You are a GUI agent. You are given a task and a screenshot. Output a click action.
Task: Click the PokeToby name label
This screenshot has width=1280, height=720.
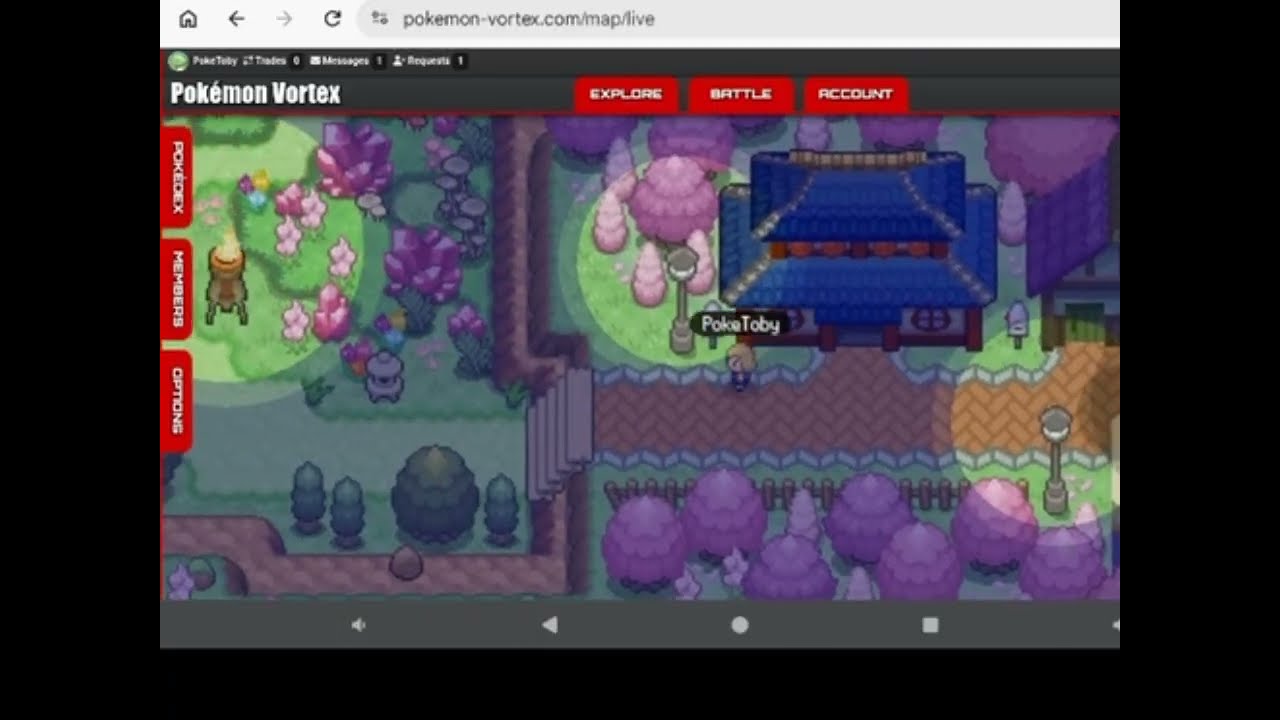coord(740,324)
